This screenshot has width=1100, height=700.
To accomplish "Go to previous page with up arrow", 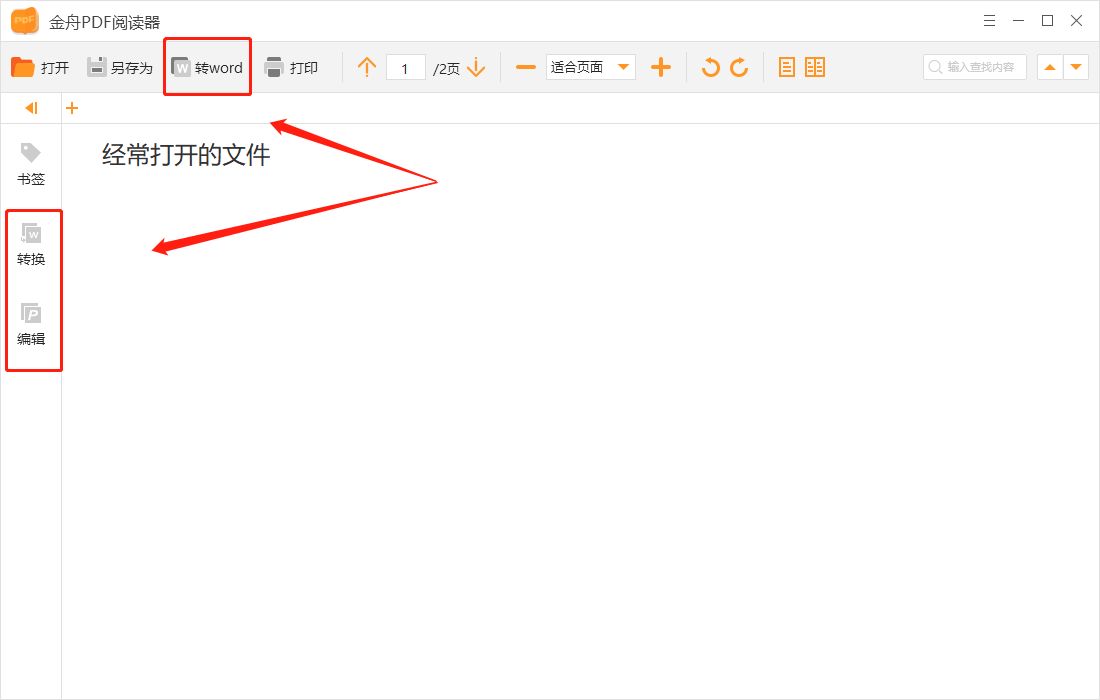I will pyautogui.click(x=366, y=67).
